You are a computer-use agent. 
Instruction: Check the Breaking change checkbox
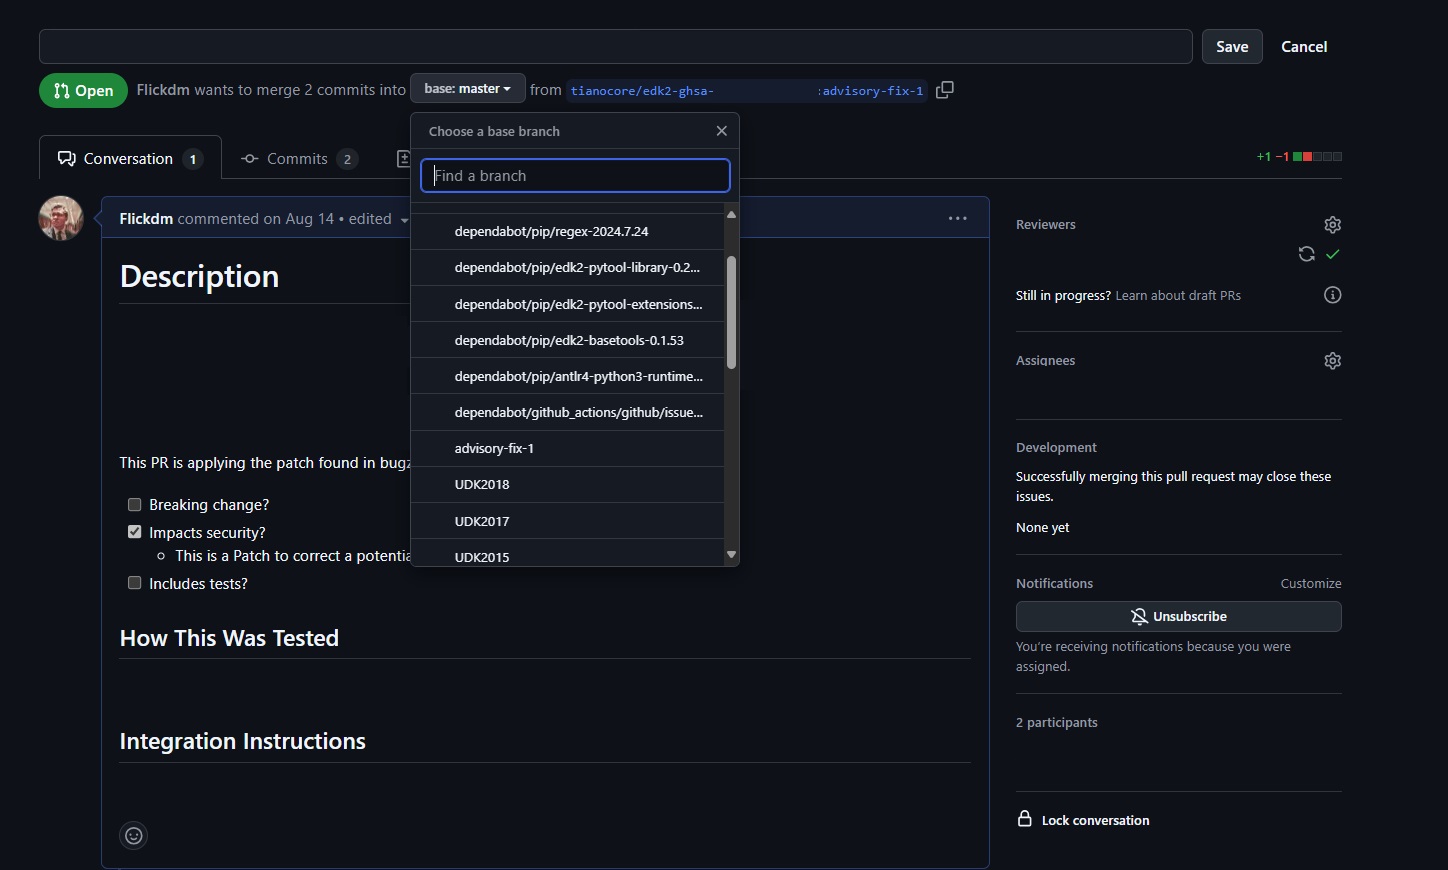135,505
